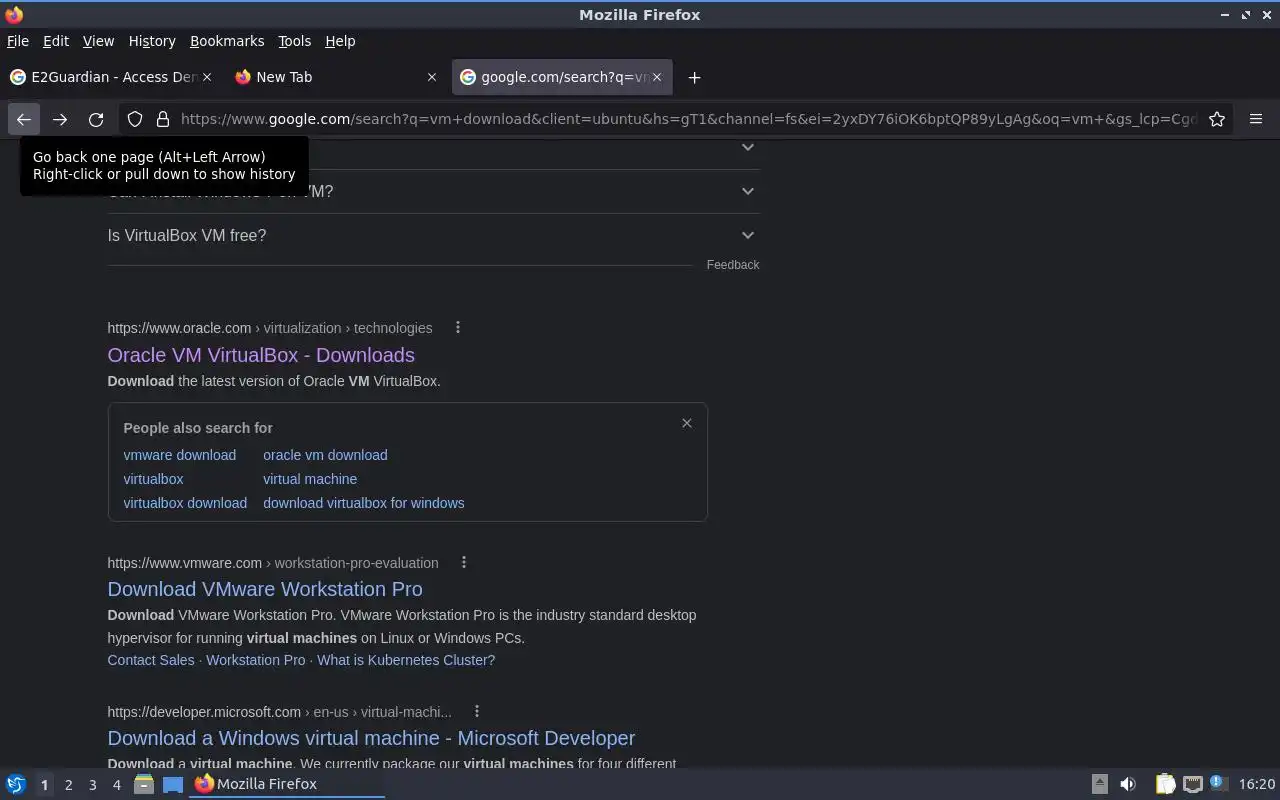This screenshot has height=800, width=1280.
Task: Go forward with the forward arrow button
Action: point(60,119)
